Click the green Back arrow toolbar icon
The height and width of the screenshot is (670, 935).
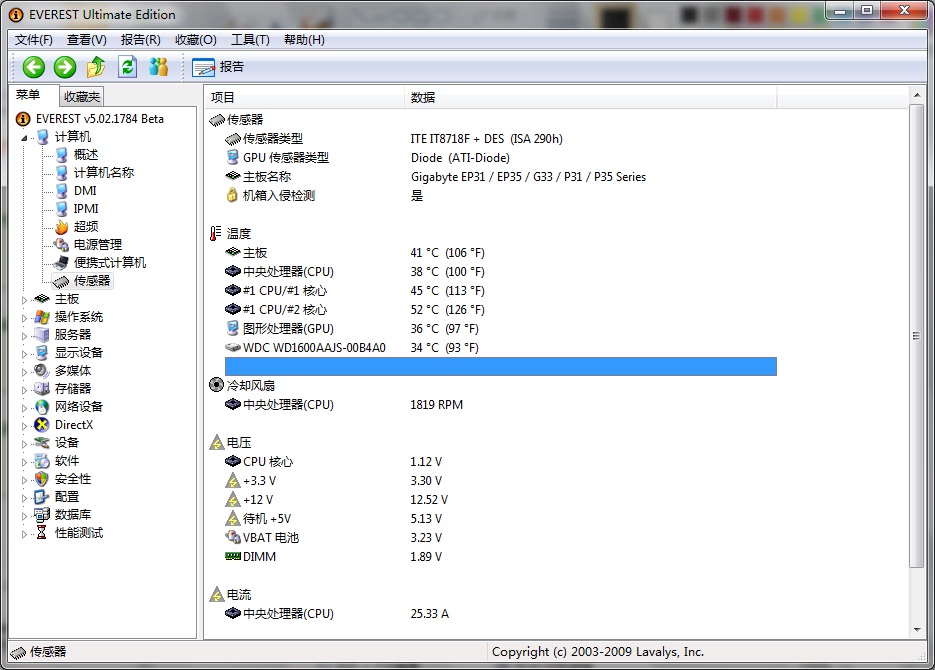point(33,67)
